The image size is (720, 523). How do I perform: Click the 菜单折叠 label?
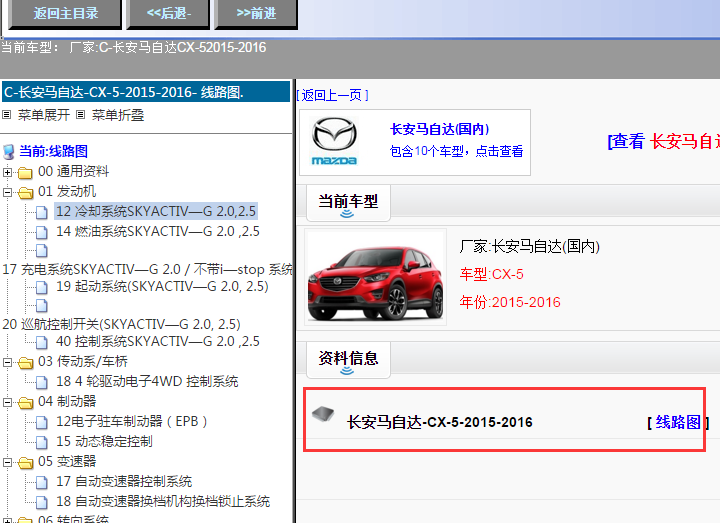(x=118, y=115)
